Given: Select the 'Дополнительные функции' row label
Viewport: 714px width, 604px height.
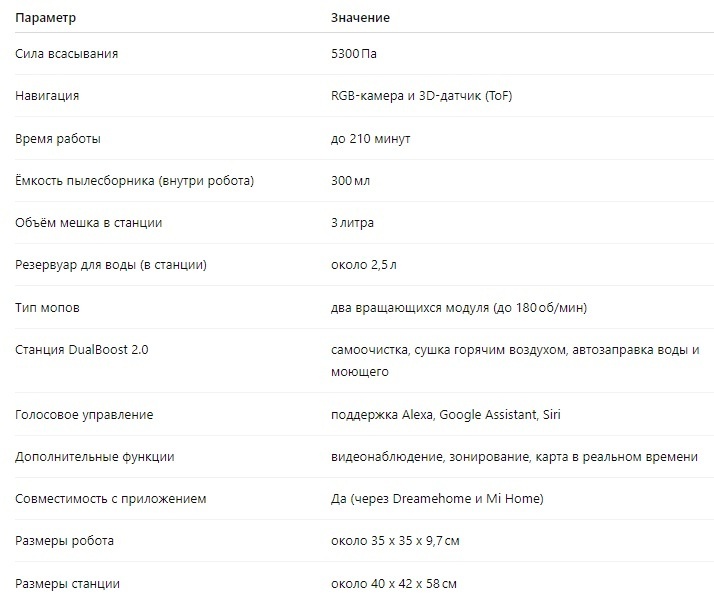Looking at the screenshot, I should coord(95,457).
